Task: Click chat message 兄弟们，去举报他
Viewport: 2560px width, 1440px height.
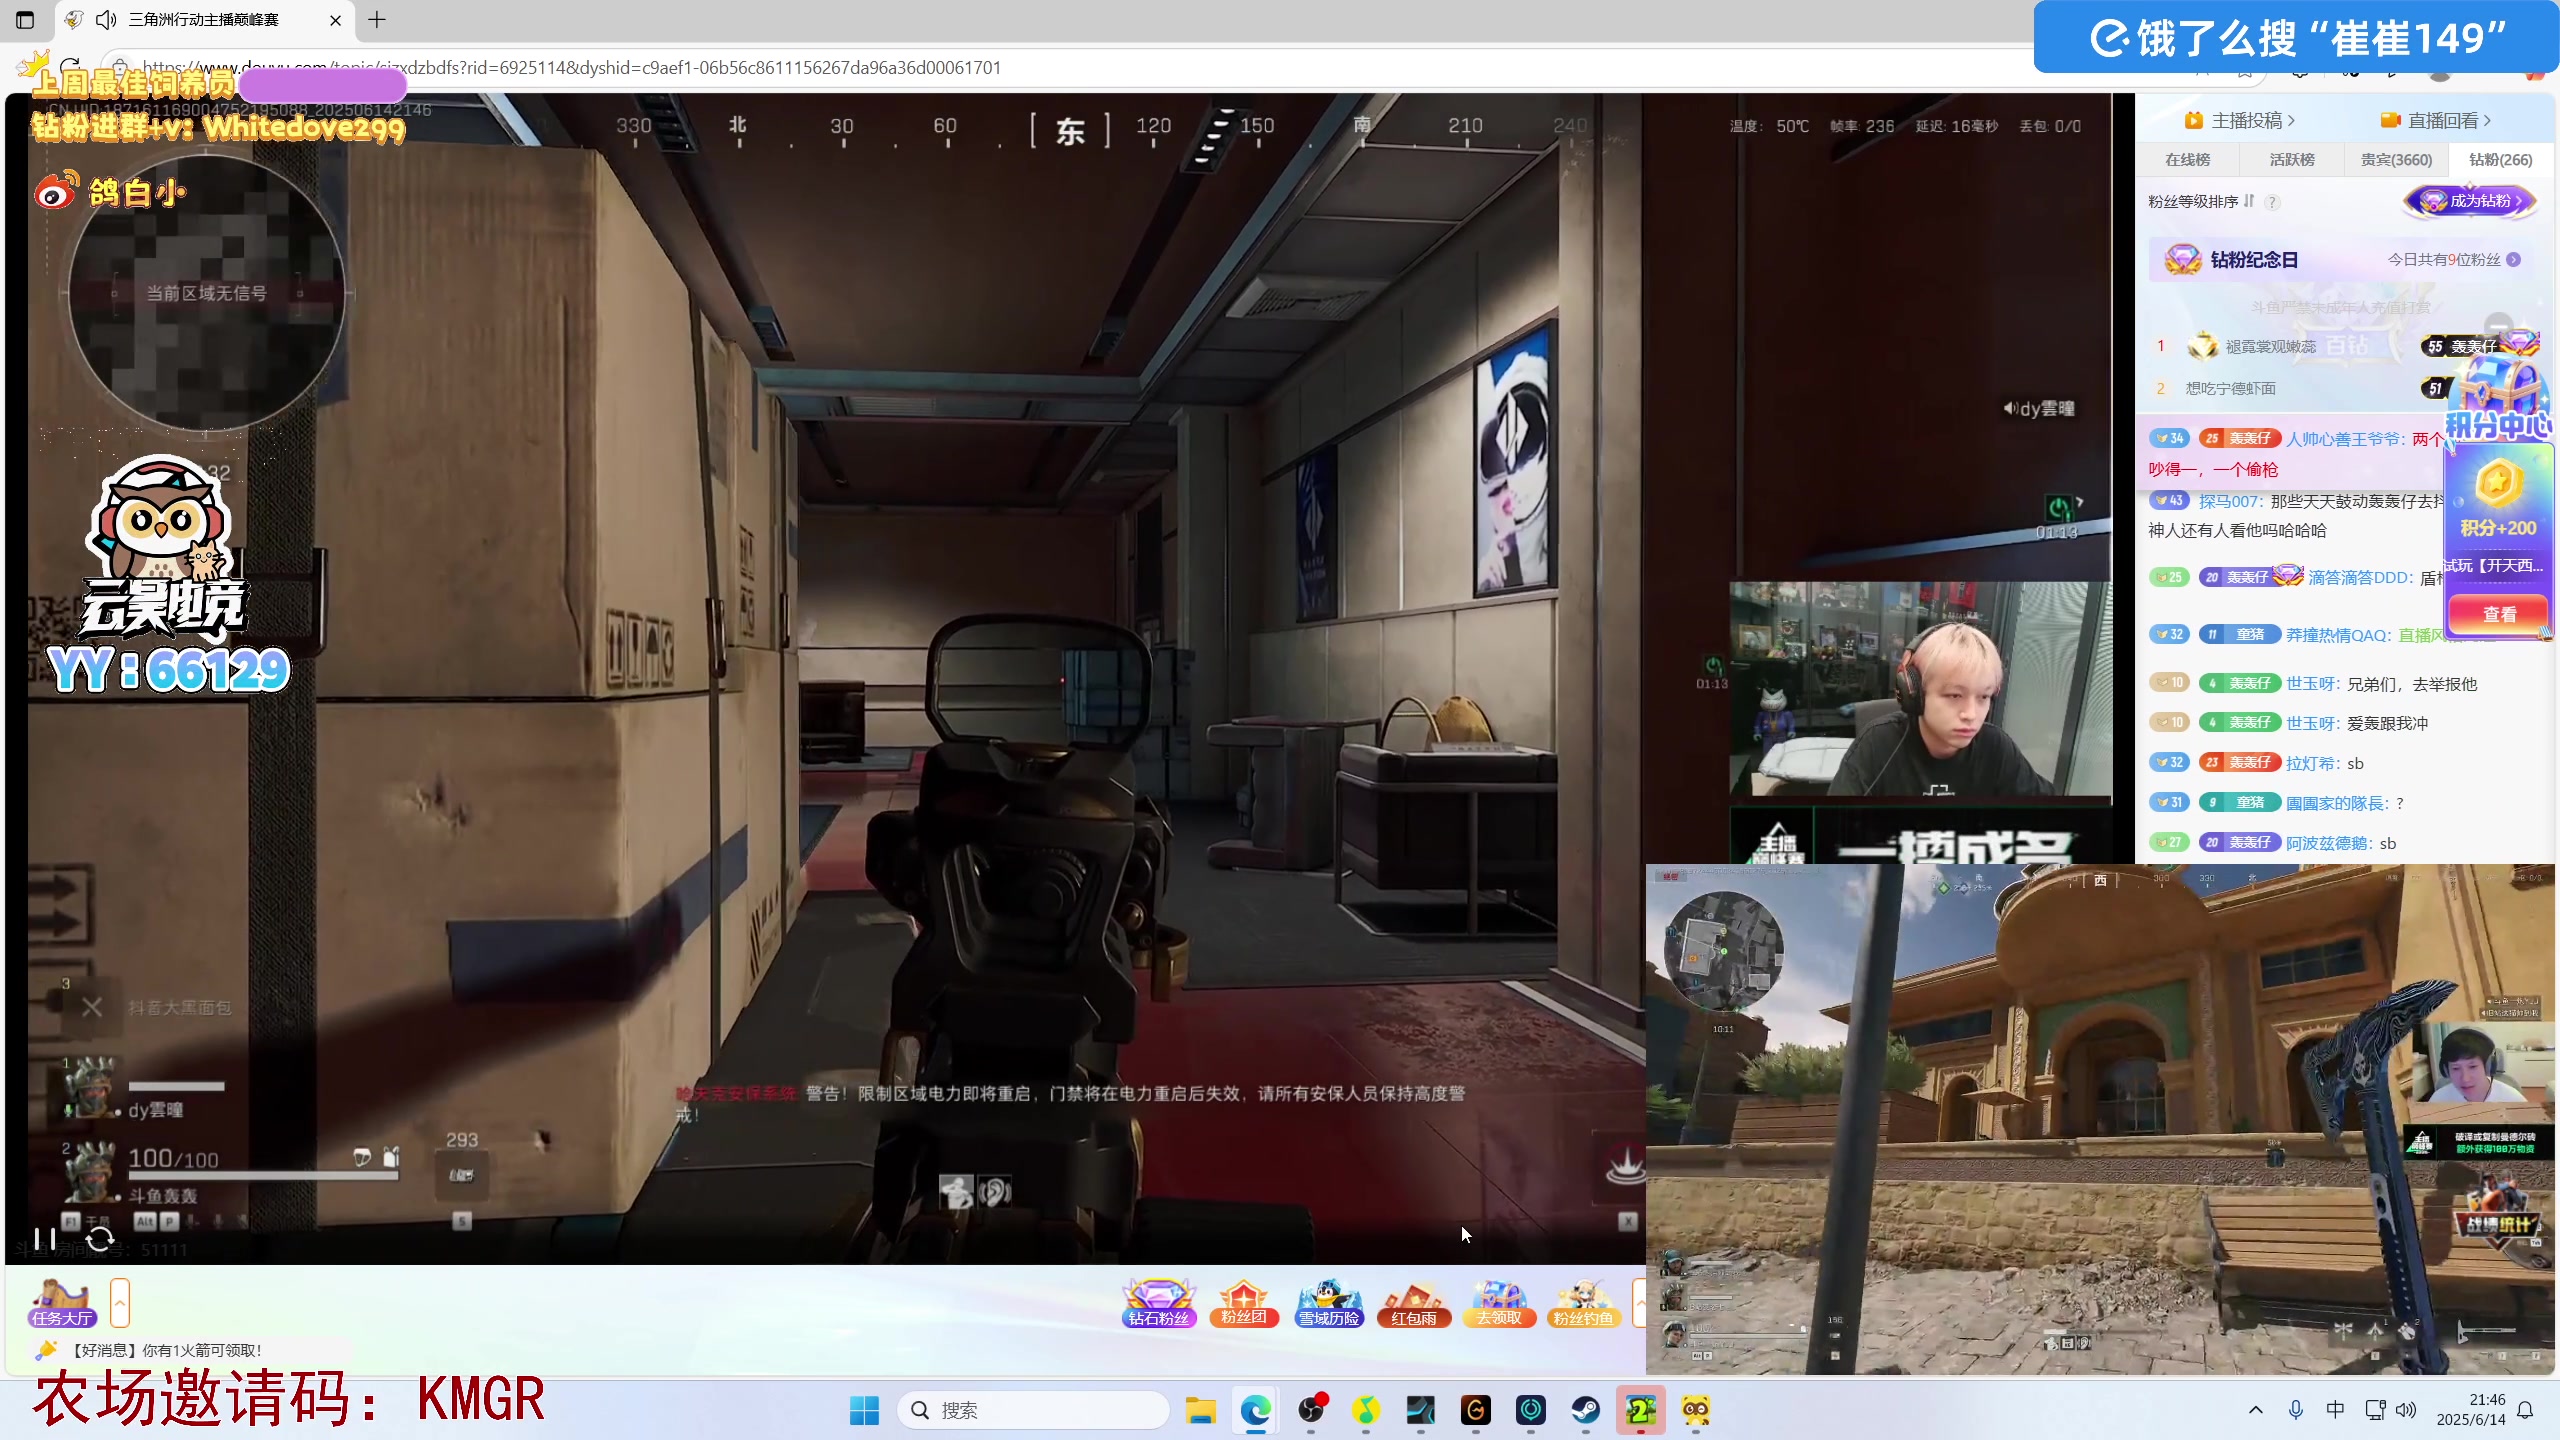Action: pyautogui.click(x=2412, y=685)
